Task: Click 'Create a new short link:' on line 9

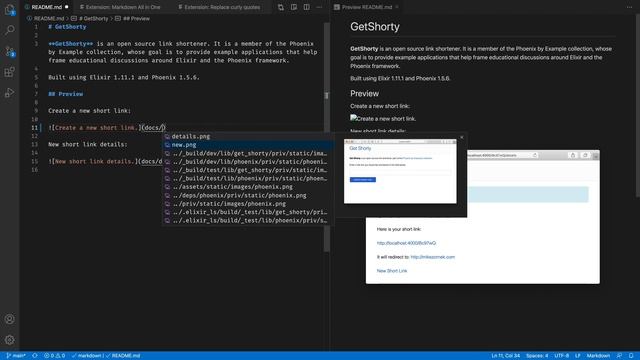Action: point(89,111)
